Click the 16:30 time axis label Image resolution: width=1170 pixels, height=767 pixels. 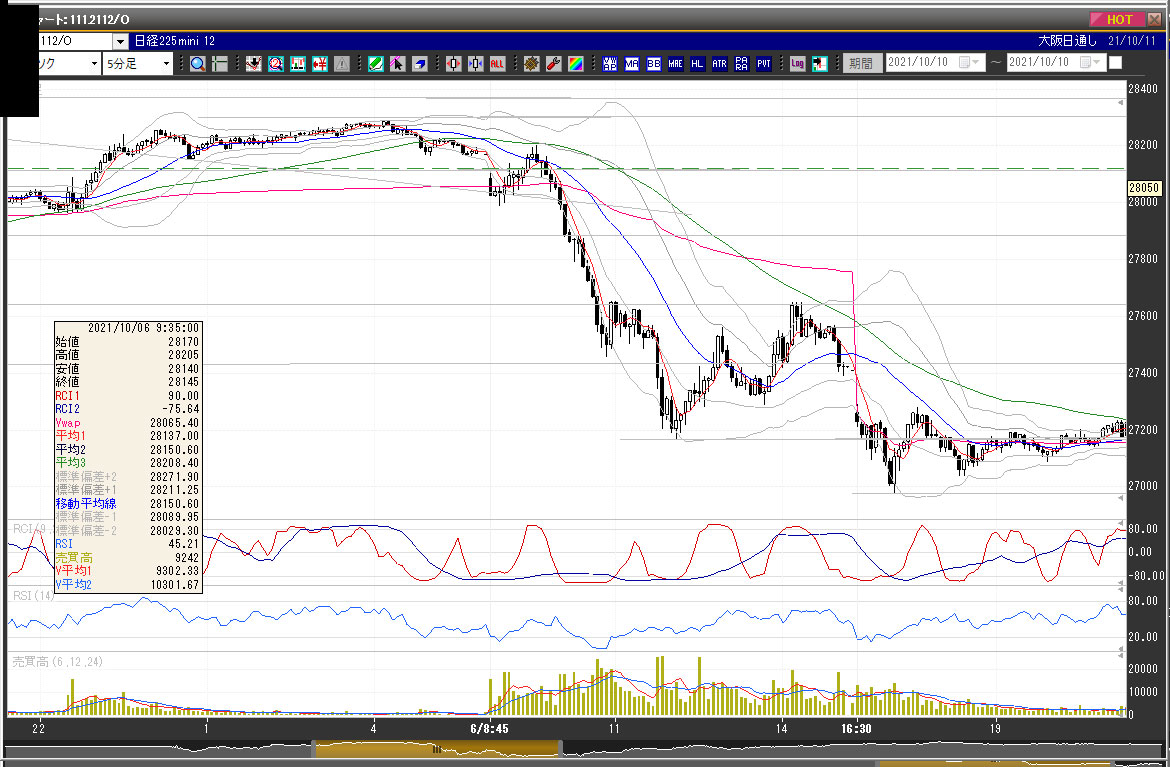(857, 728)
